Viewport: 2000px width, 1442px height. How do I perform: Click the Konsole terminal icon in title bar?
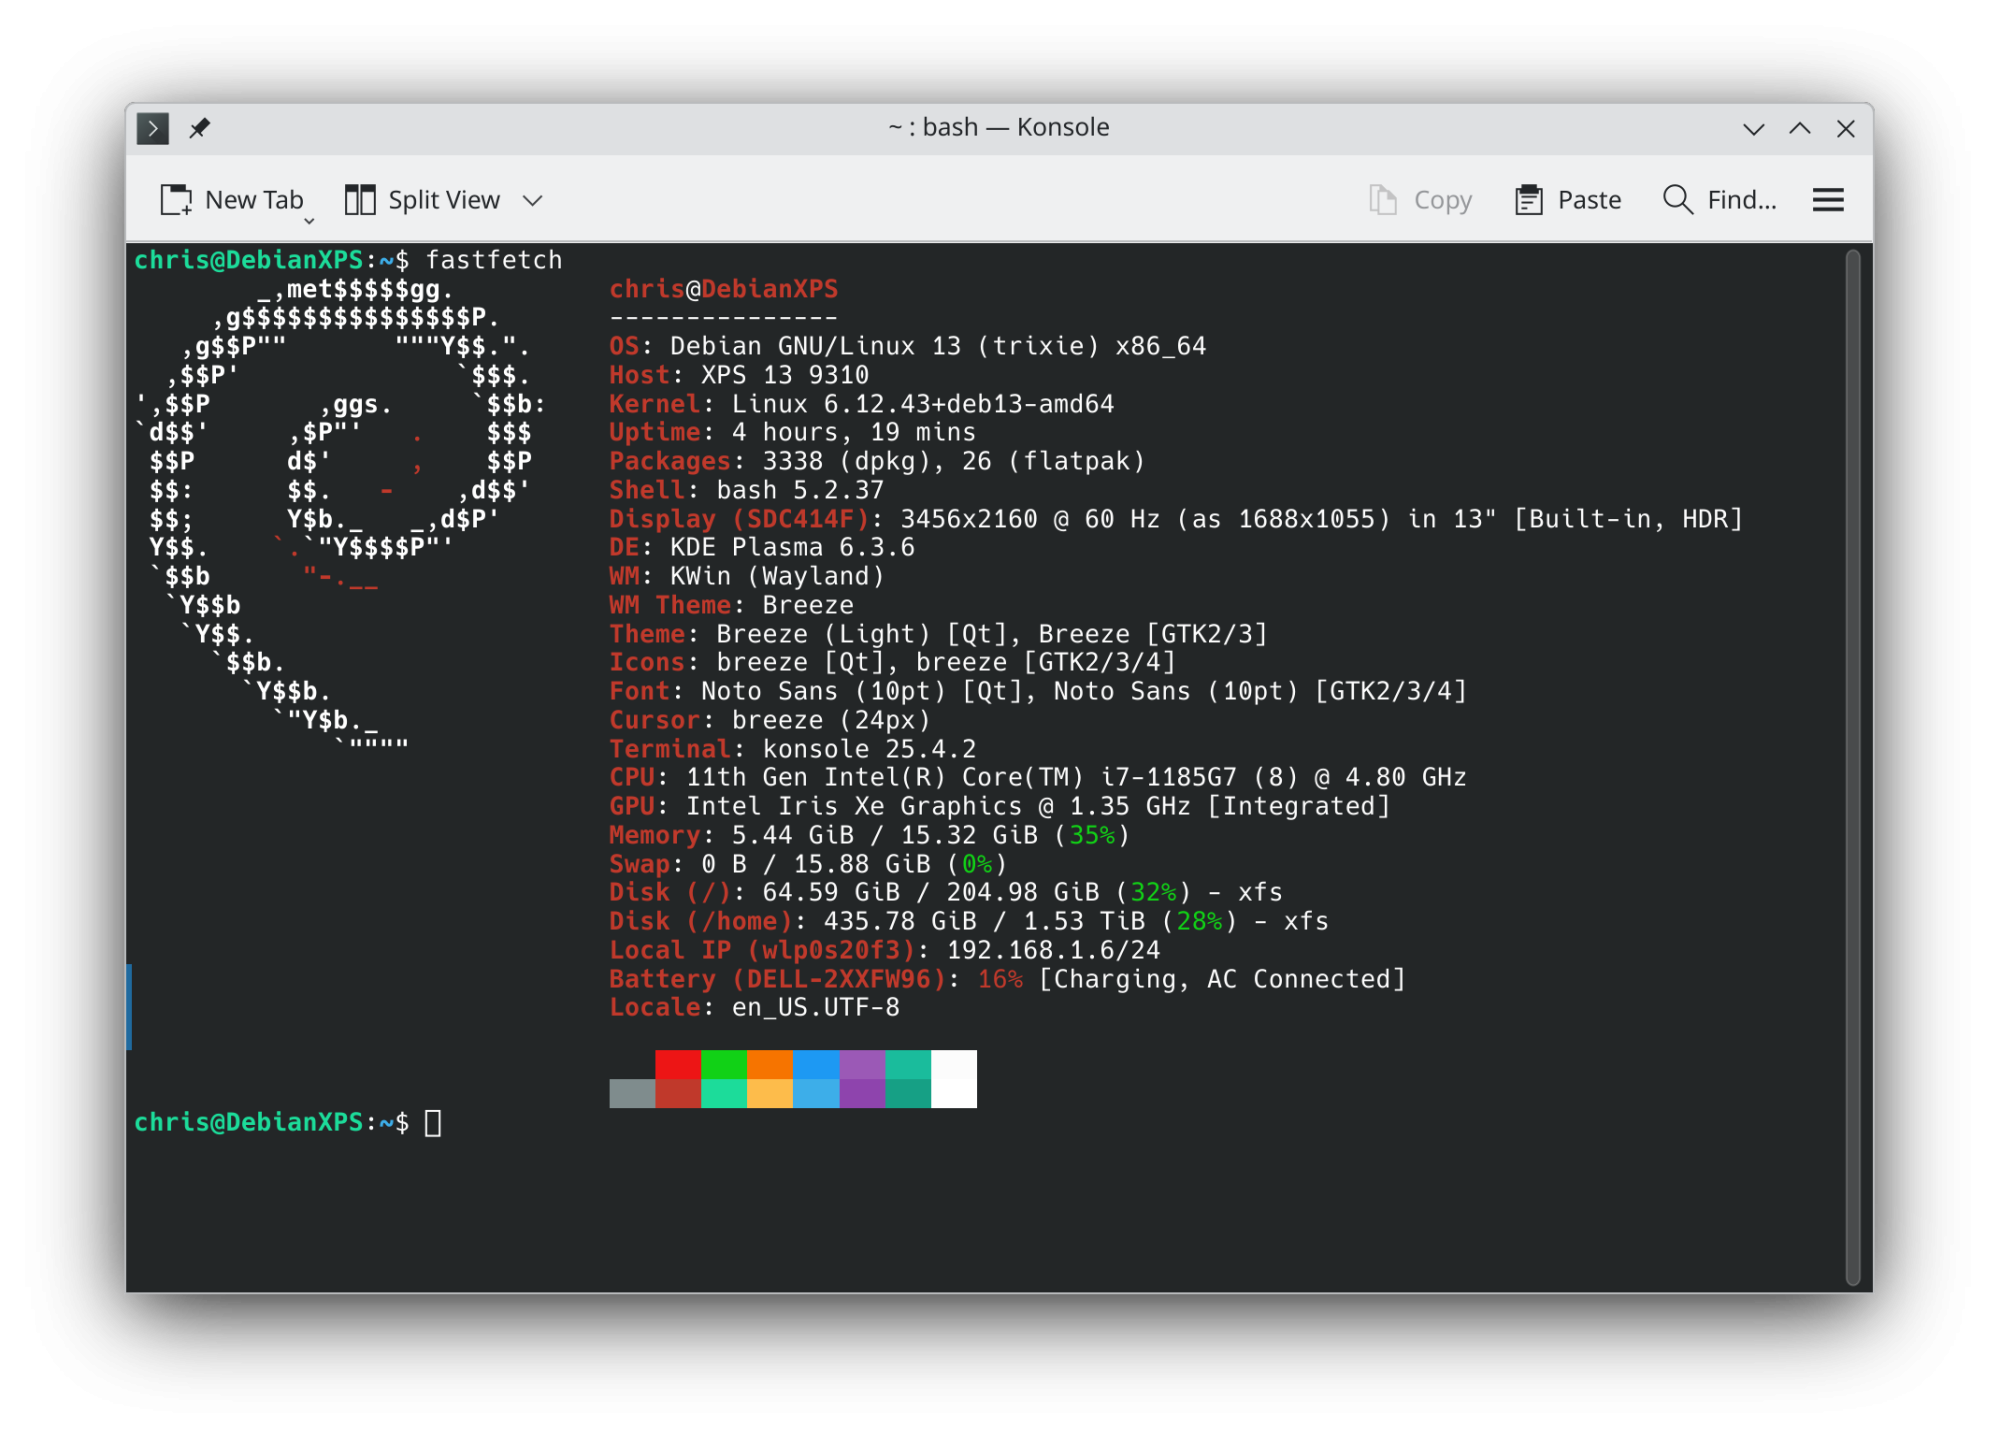[x=152, y=128]
